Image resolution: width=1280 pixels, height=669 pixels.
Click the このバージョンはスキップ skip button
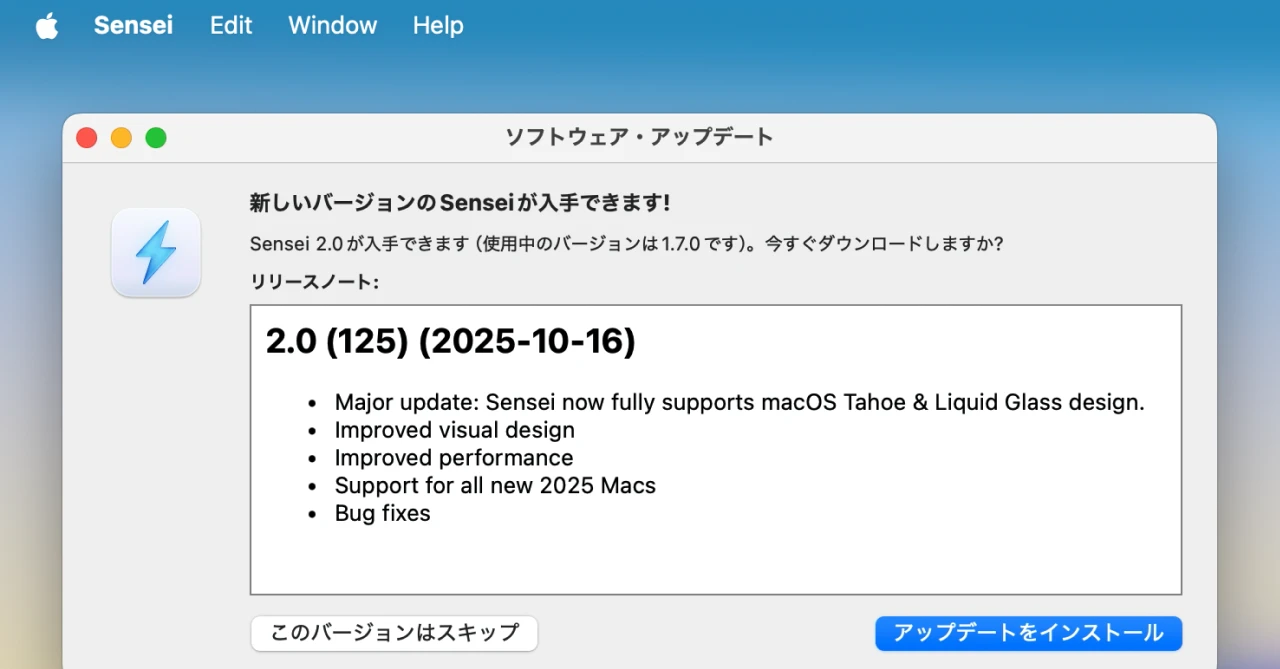click(393, 633)
